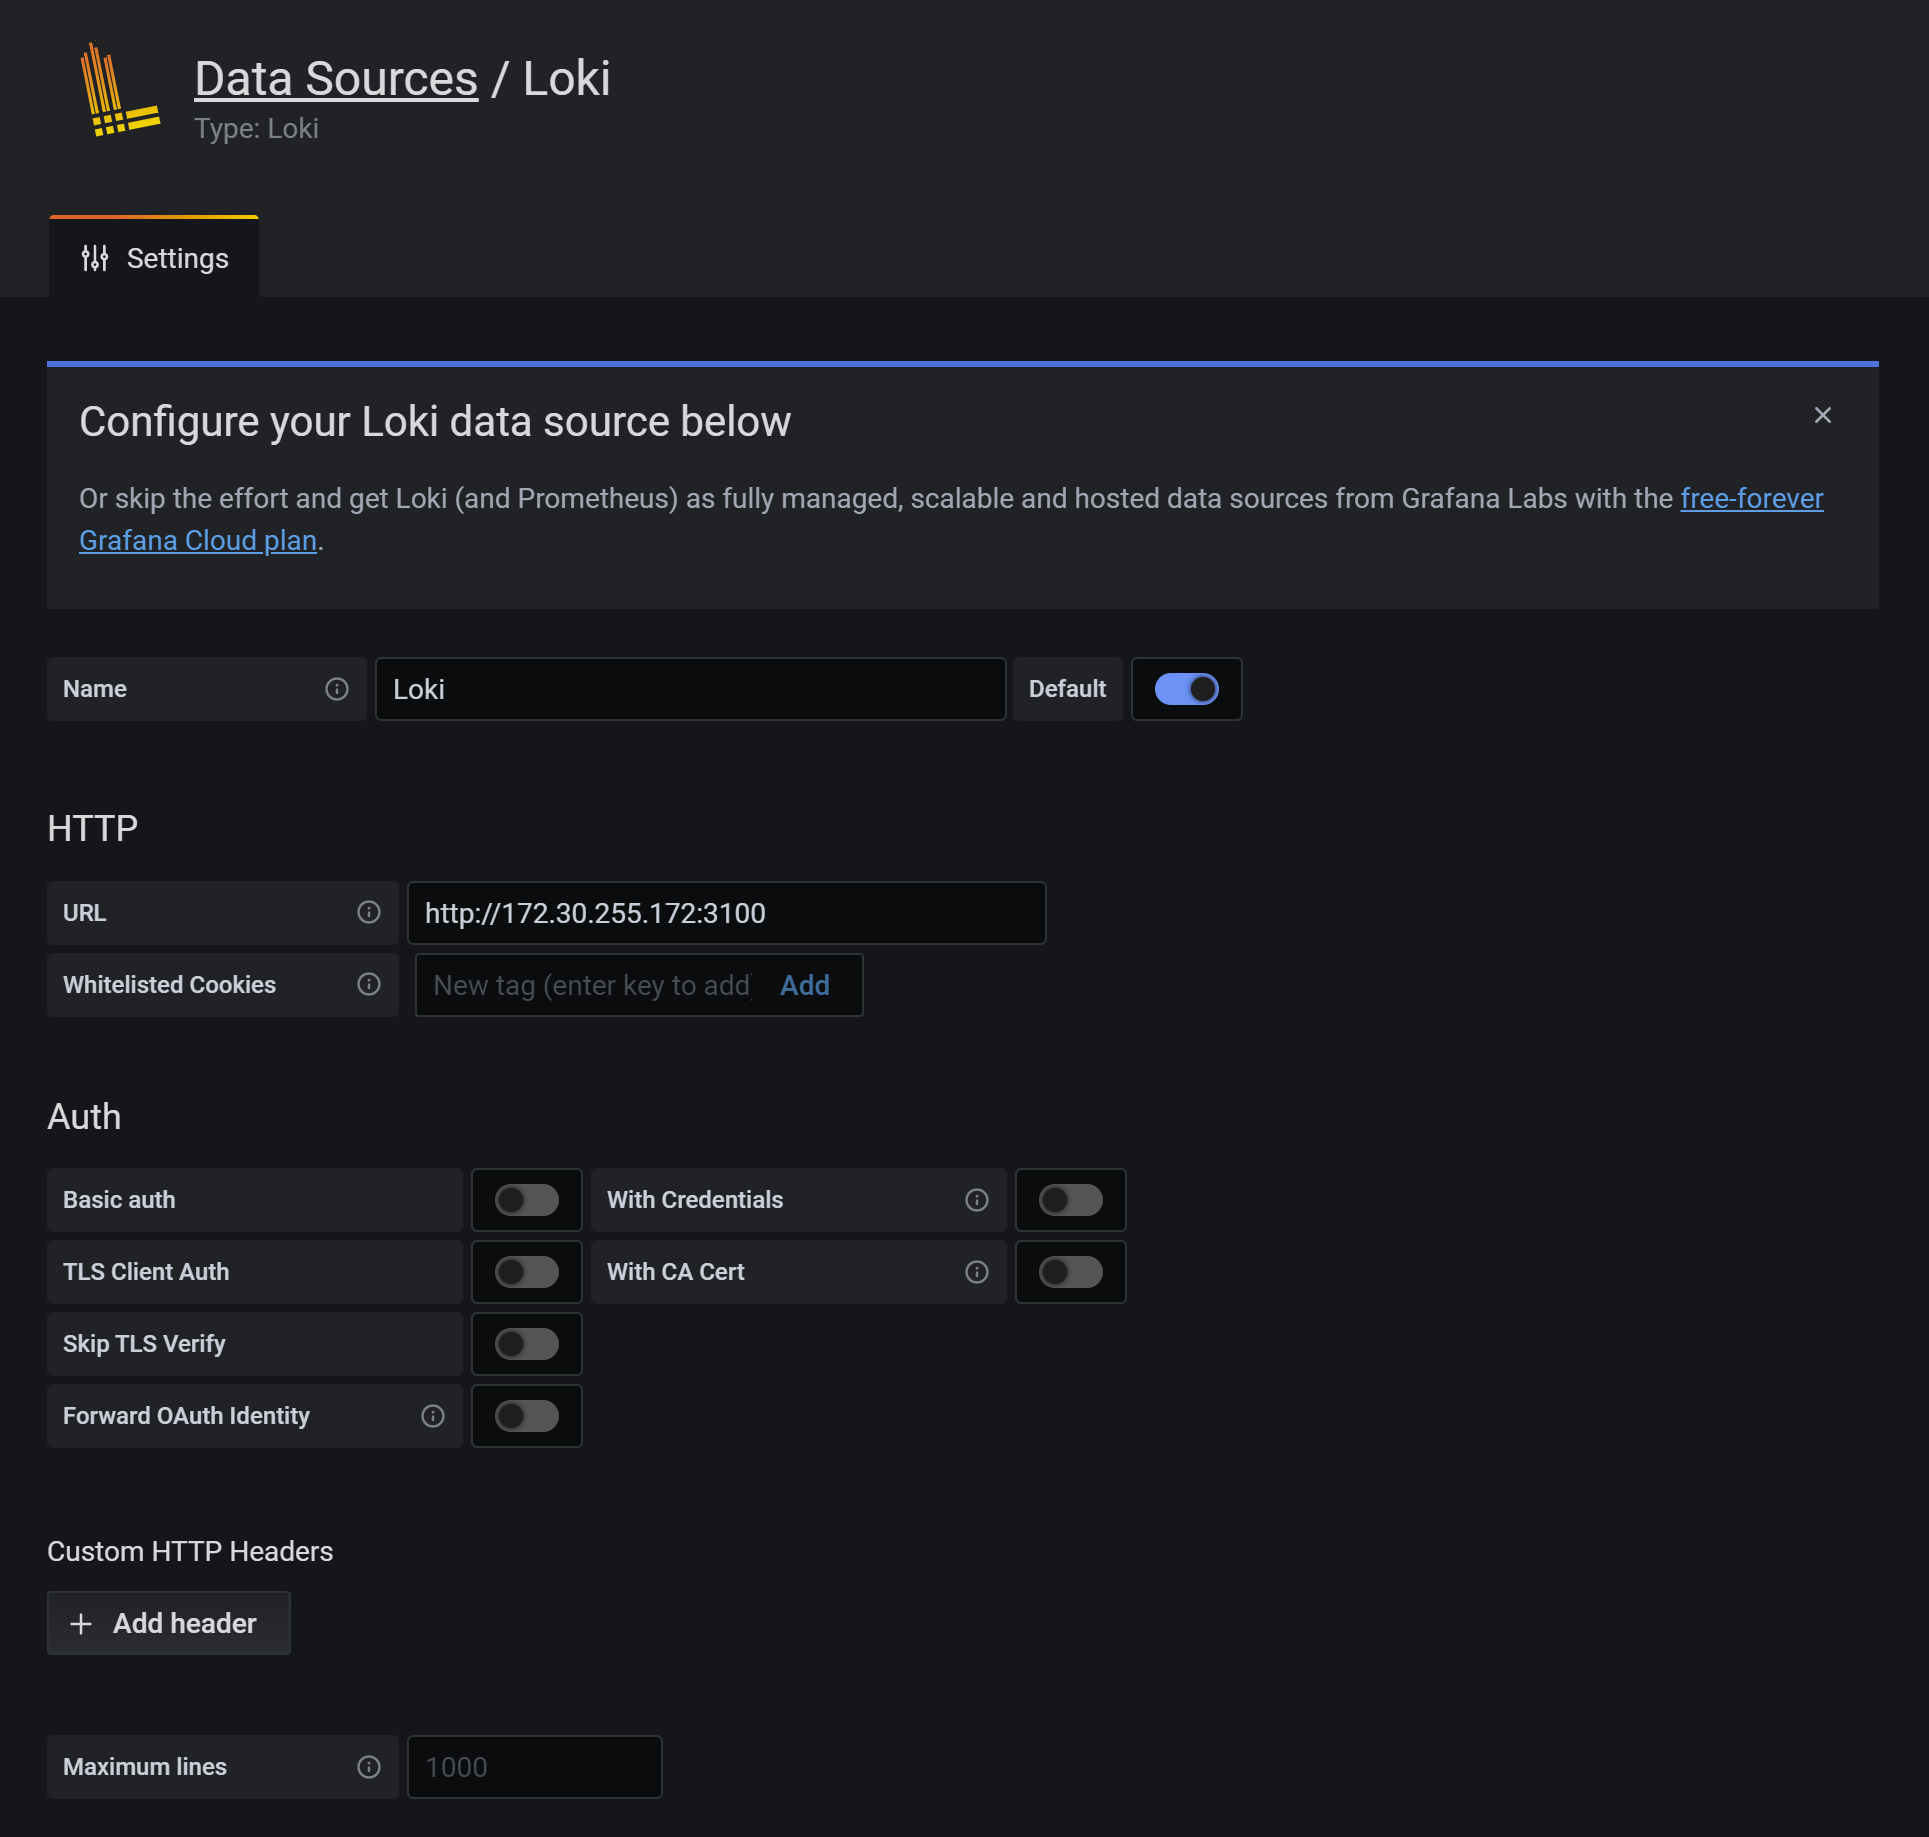The image size is (1929, 1837).
Task: Click into the URL input field
Action: [x=727, y=913]
